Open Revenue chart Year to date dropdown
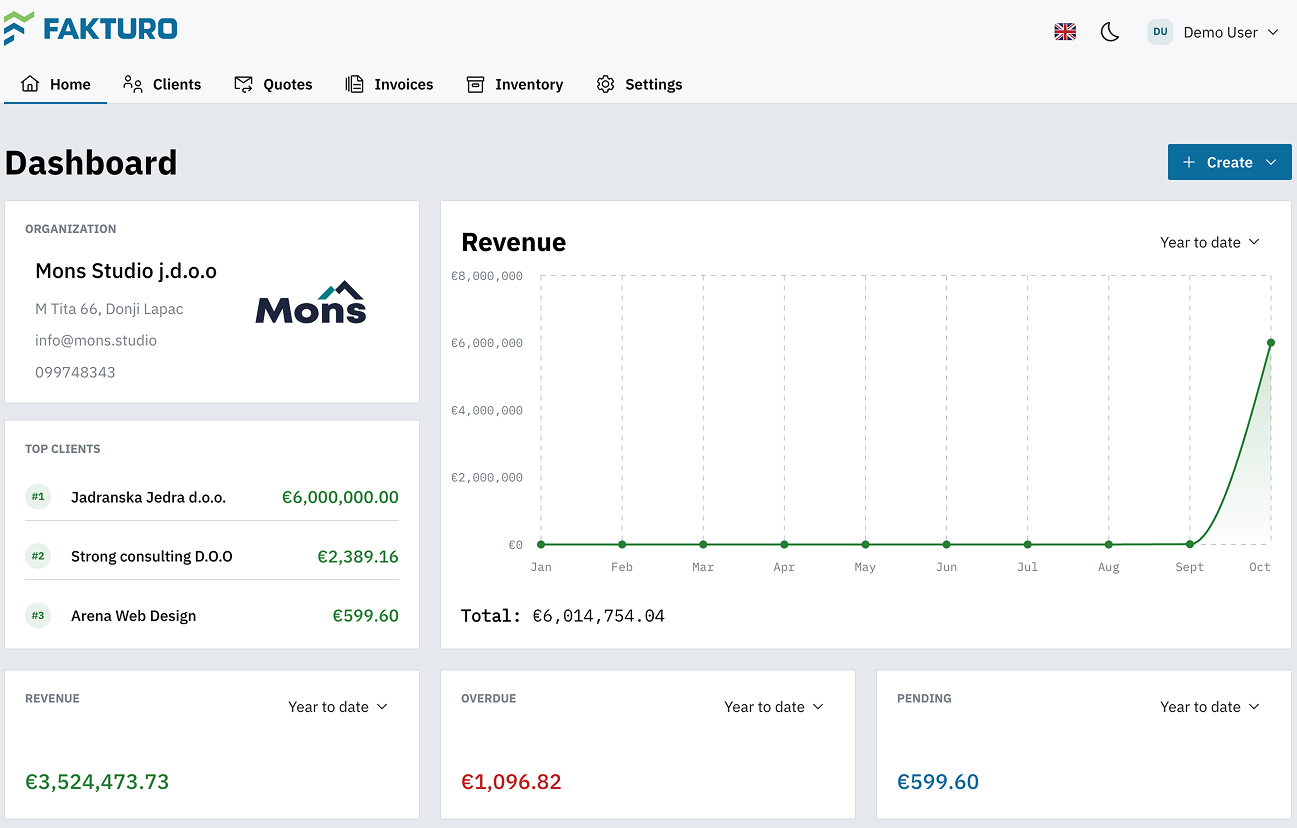Viewport: 1297px width, 828px height. pyautogui.click(x=1209, y=242)
